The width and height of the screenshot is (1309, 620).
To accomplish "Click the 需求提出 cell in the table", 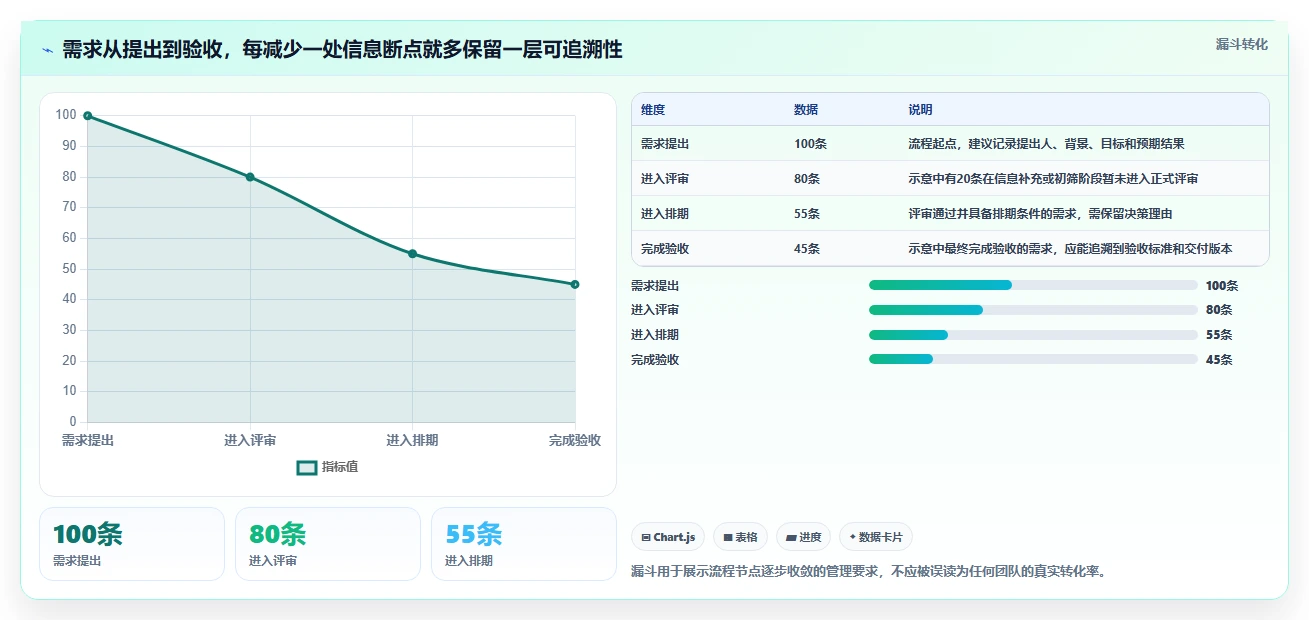I will point(665,144).
